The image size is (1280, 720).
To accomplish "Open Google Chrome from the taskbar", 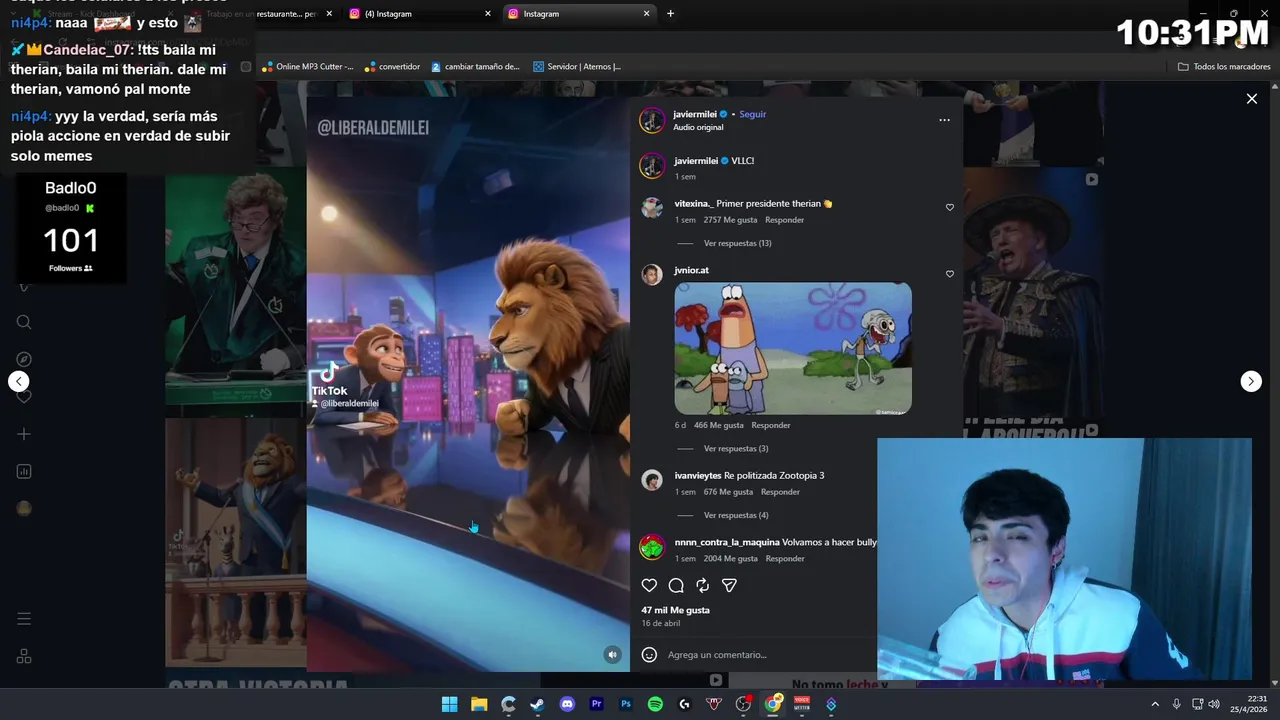I will (x=772, y=704).
